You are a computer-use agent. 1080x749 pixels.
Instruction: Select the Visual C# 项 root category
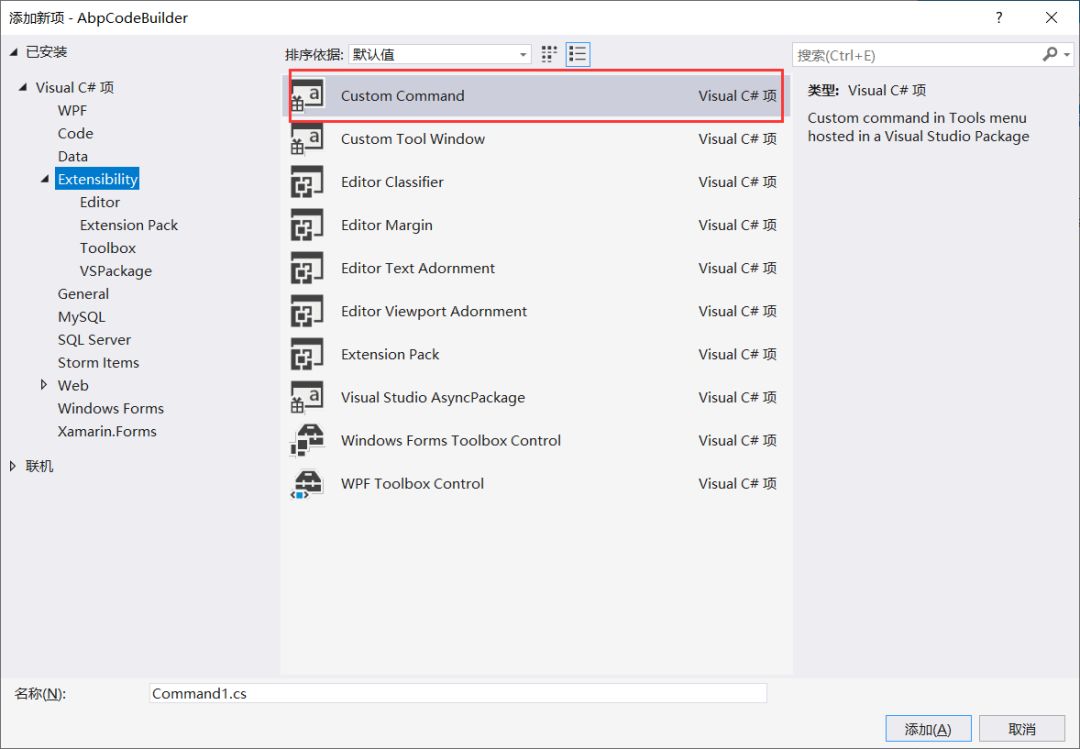74,88
